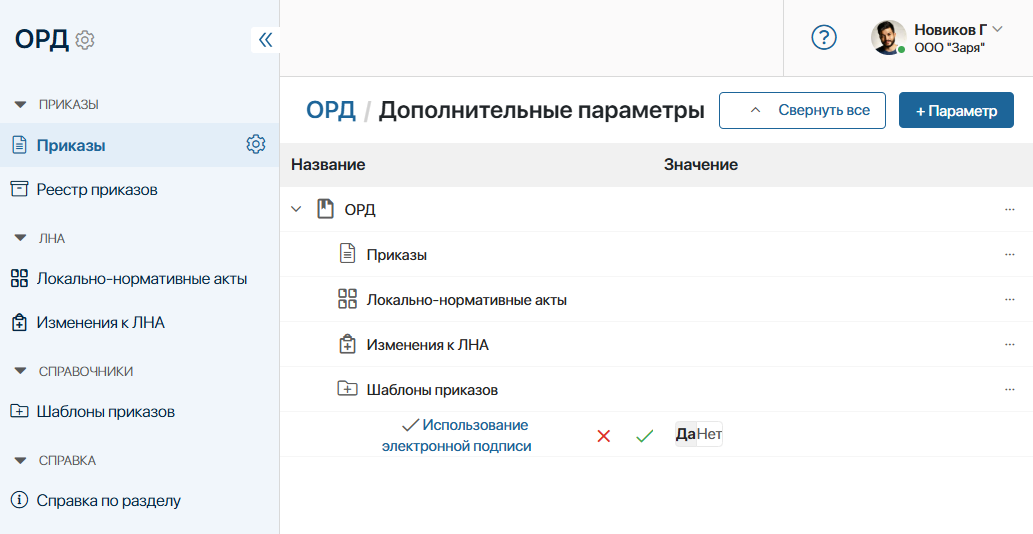This screenshot has width=1033, height=534.
Task: Open Локально-нормативные акты in the sidebar
Action: (x=141, y=279)
